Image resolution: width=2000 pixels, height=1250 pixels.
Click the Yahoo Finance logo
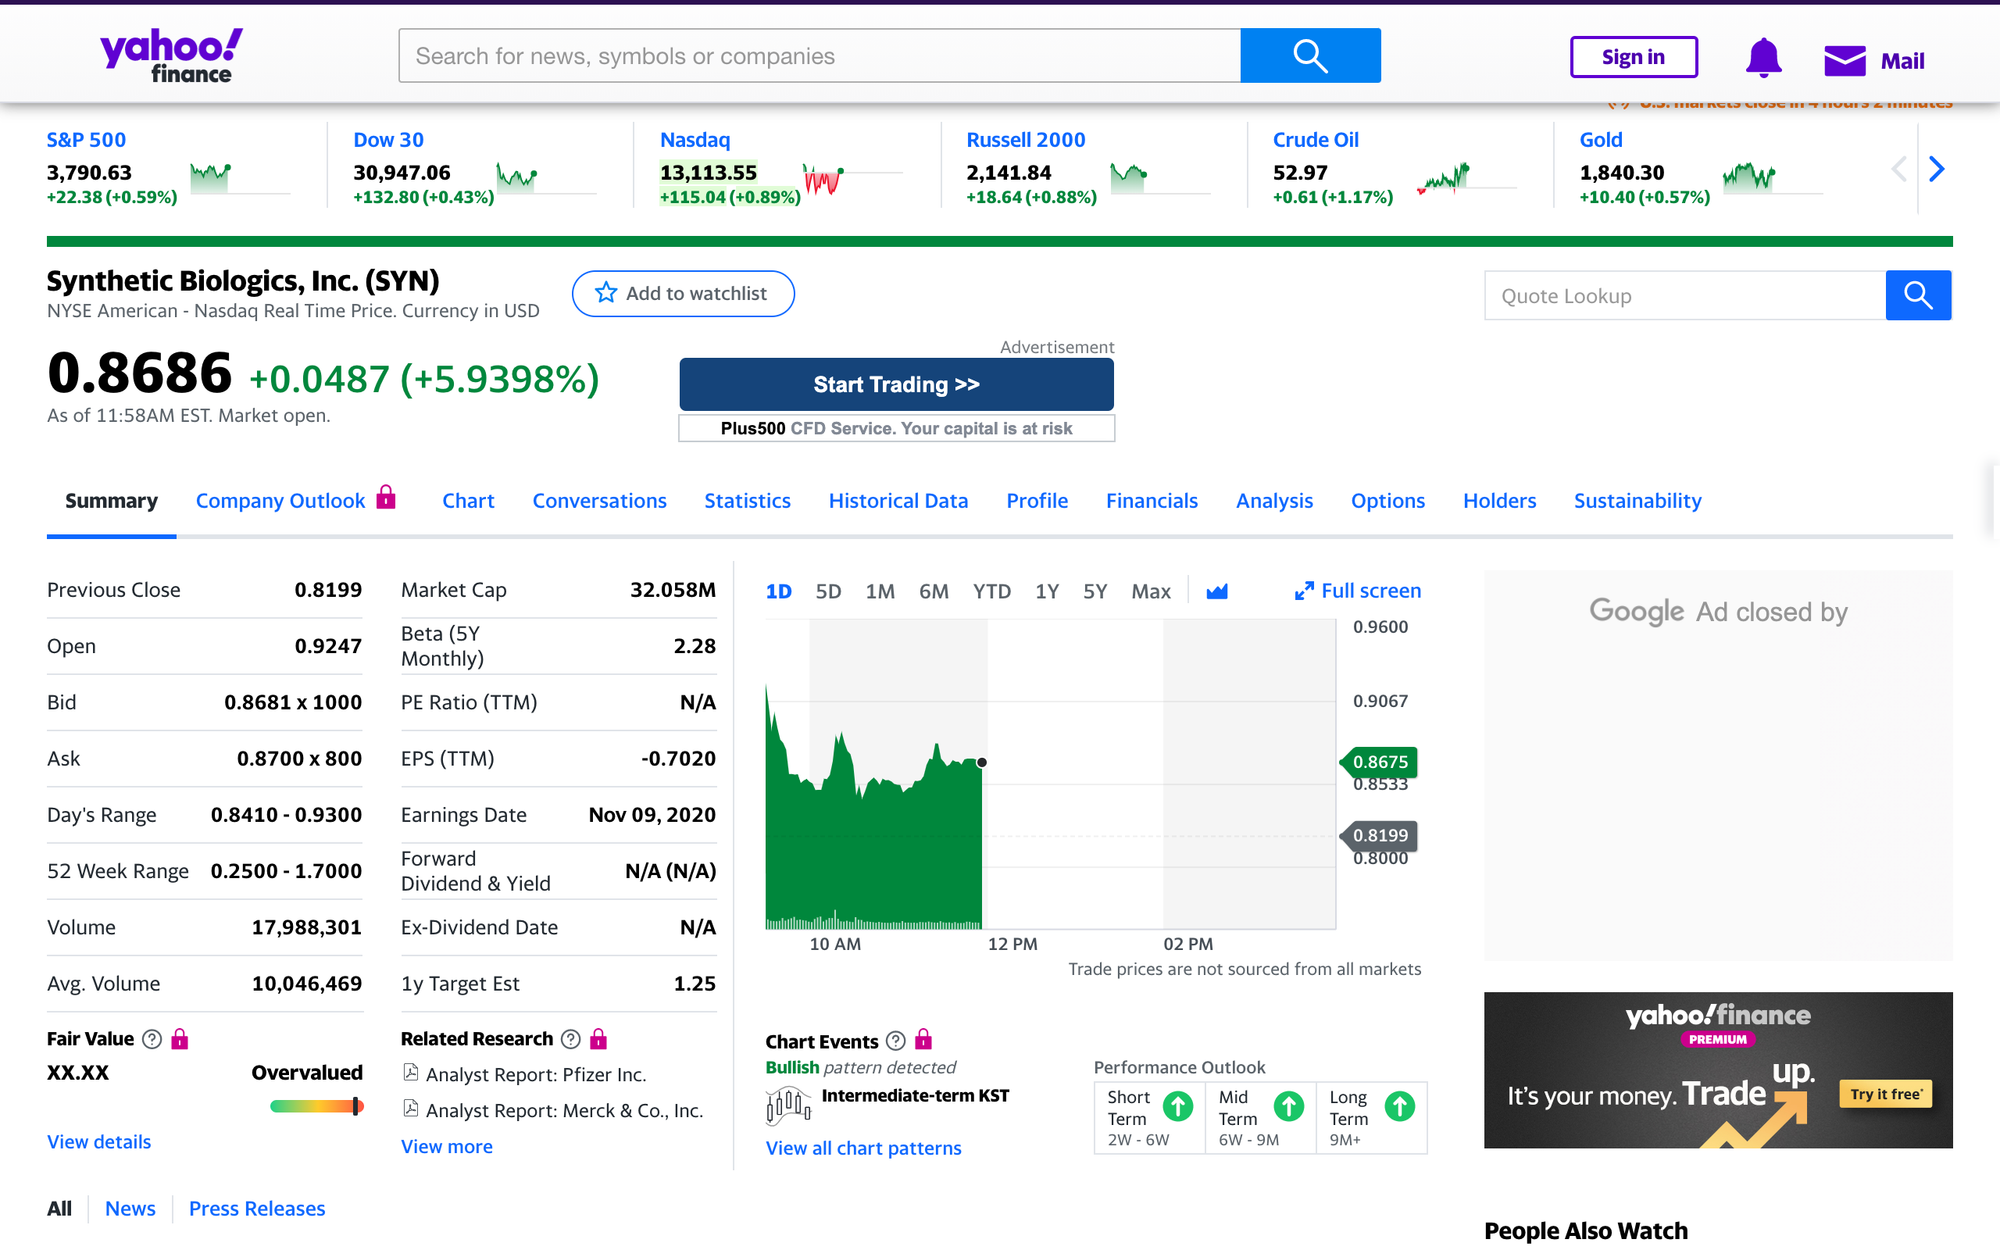171,56
